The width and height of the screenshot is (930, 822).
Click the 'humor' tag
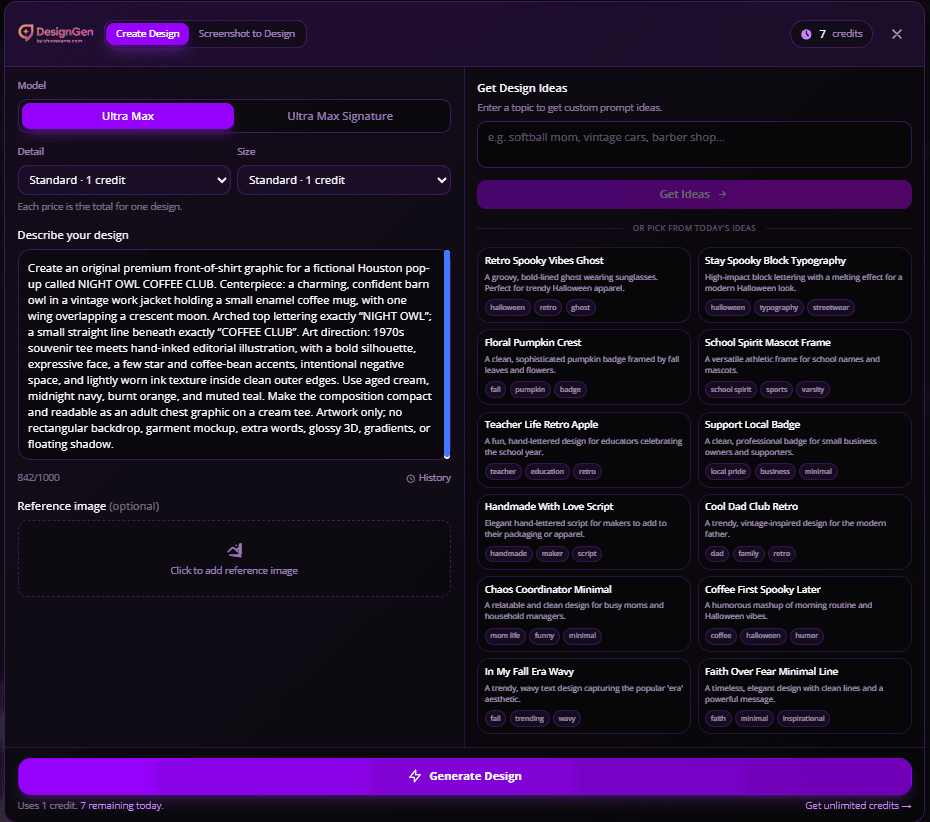coord(806,636)
